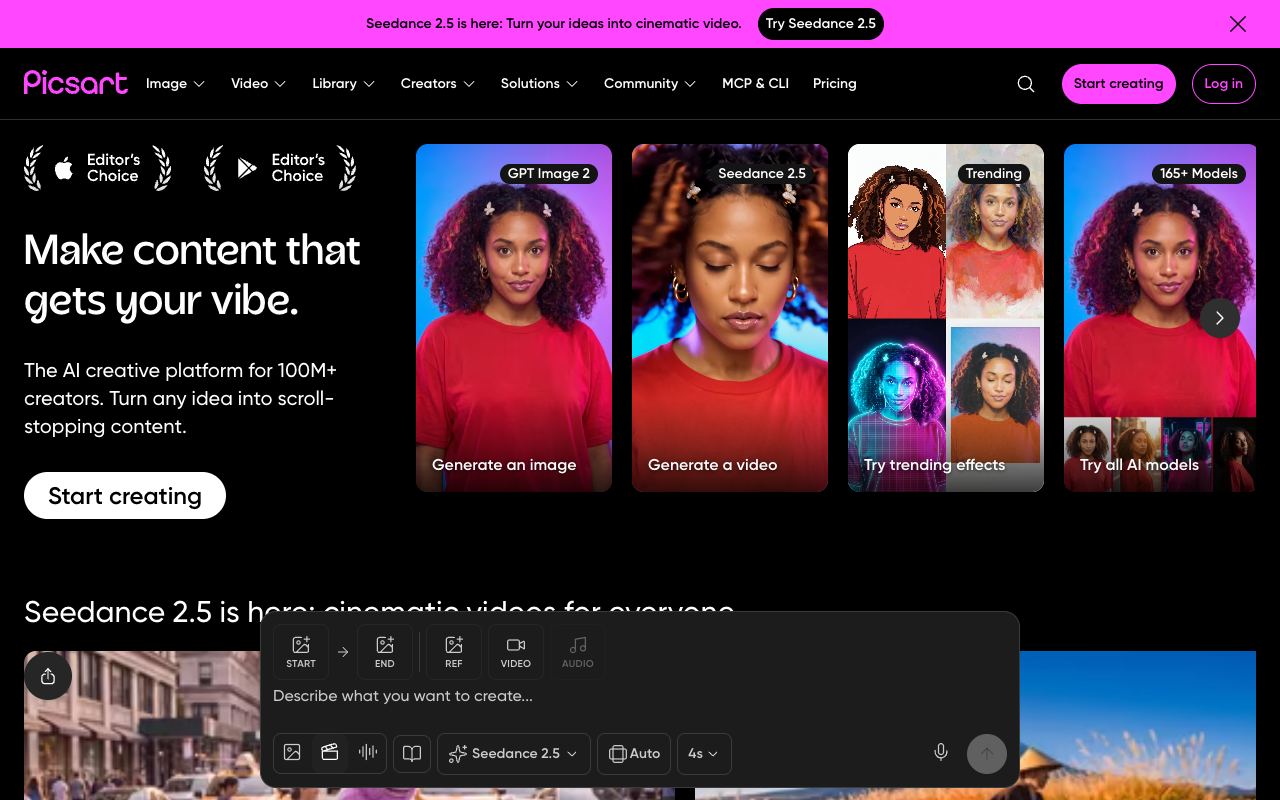
Task: Add a START frame image
Action: 301,652
